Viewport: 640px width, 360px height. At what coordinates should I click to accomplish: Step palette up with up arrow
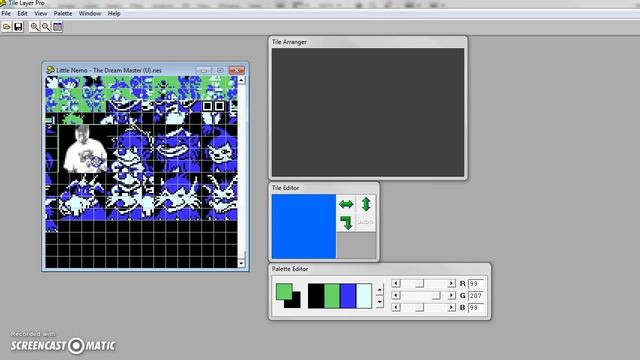pyautogui.click(x=380, y=290)
